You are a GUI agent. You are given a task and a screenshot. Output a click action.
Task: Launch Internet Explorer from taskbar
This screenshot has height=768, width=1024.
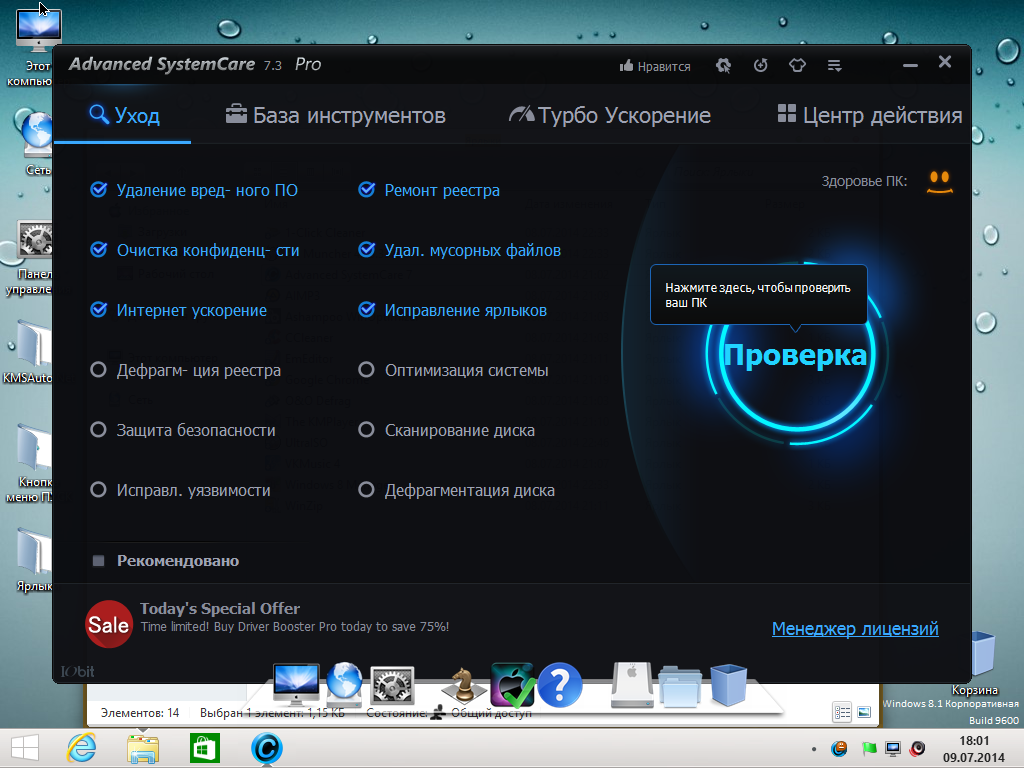tap(82, 748)
